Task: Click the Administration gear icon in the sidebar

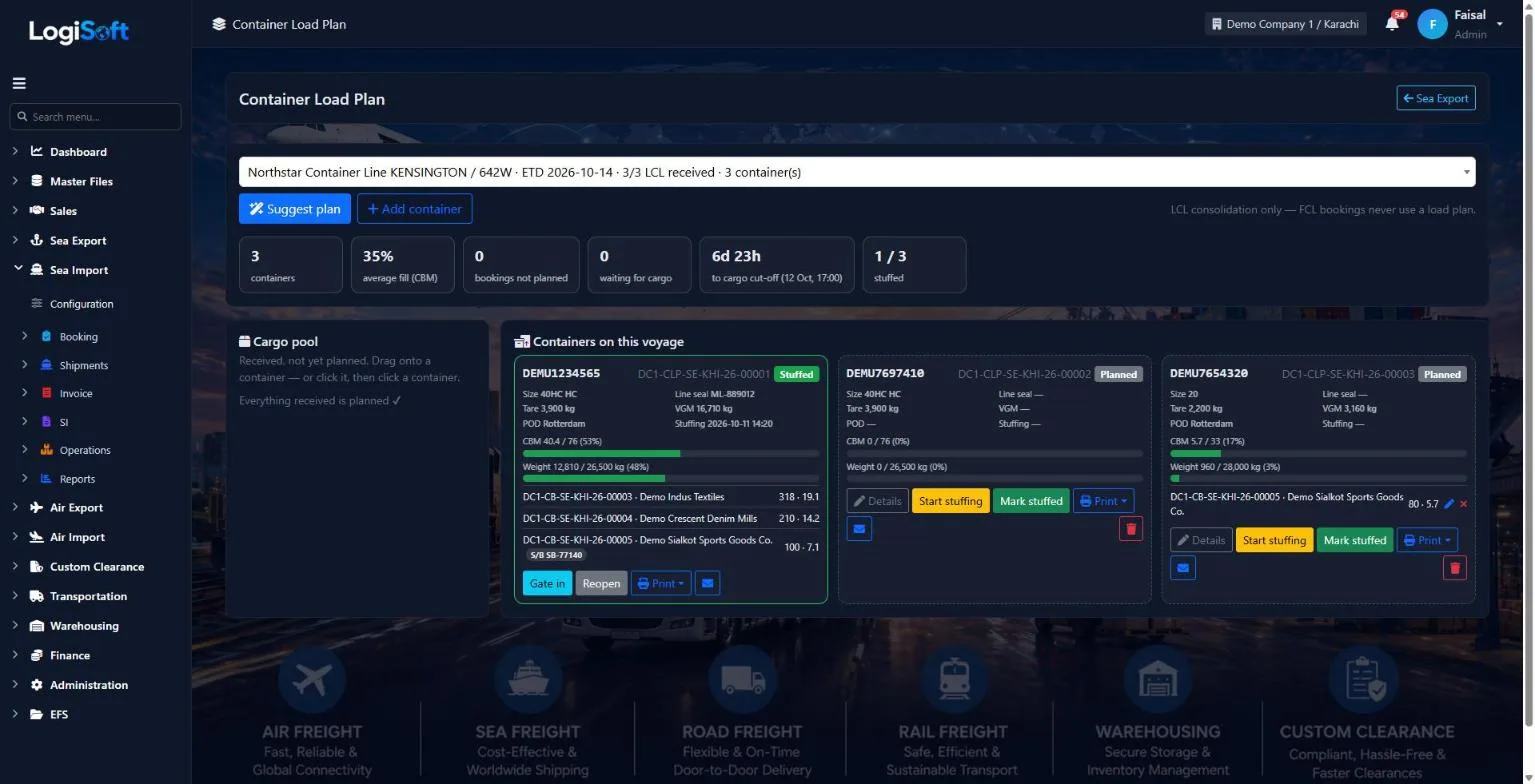Action: click(37, 685)
